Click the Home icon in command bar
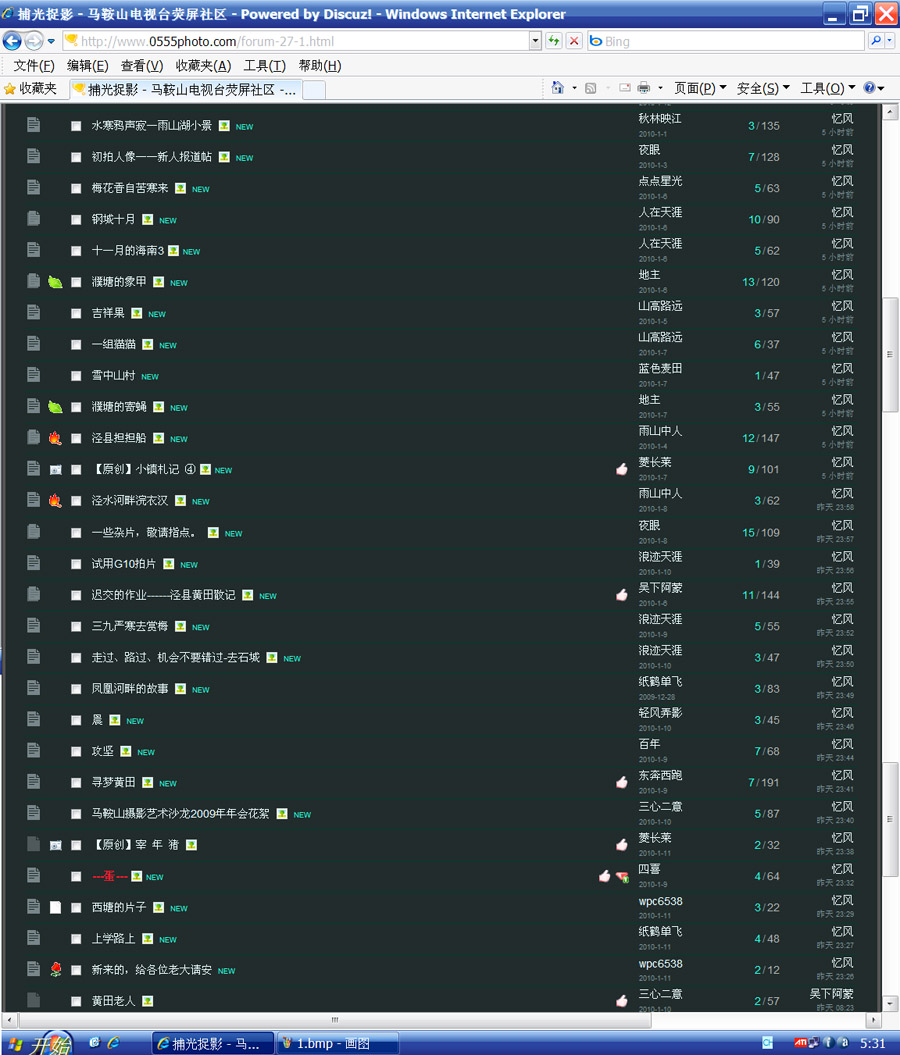Image resolution: width=900 pixels, height=1055 pixels. pos(558,88)
